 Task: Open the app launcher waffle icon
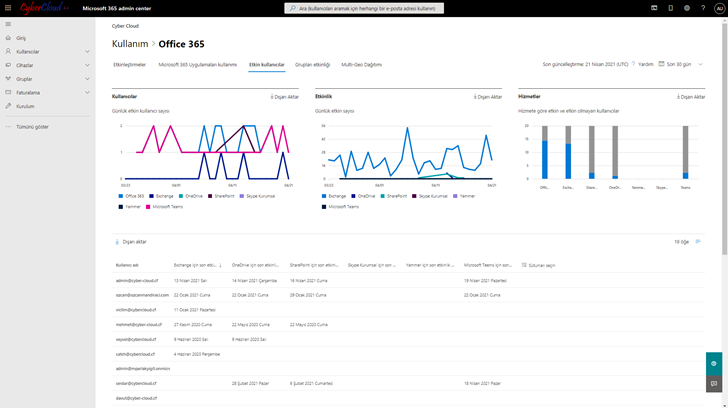tap(8, 8)
